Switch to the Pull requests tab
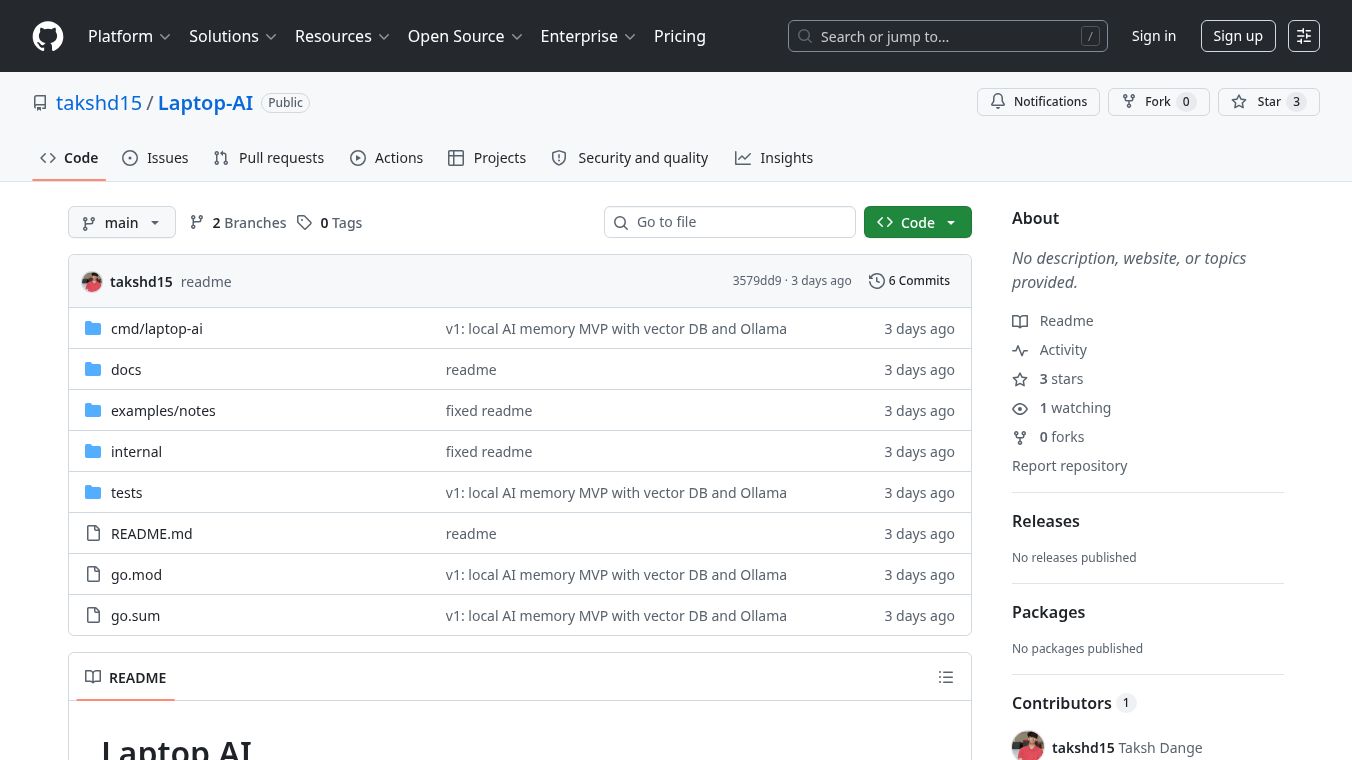The height and width of the screenshot is (760, 1352). [x=269, y=158]
